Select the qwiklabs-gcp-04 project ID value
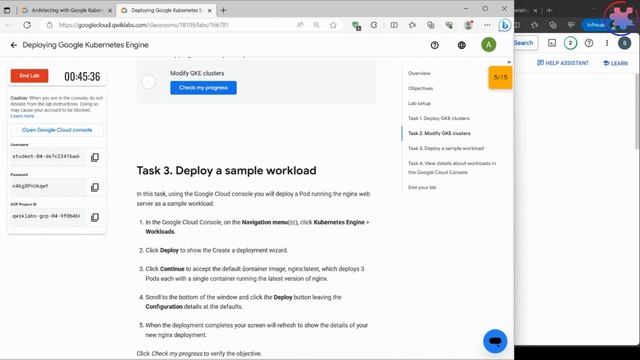The width and height of the screenshot is (640, 360). pyautogui.click(x=47, y=216)
